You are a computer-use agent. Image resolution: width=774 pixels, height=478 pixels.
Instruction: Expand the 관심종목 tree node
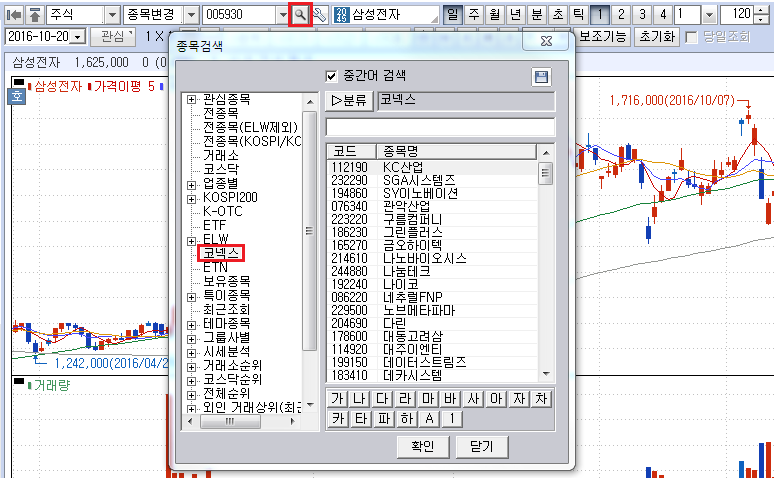(191, 100)
